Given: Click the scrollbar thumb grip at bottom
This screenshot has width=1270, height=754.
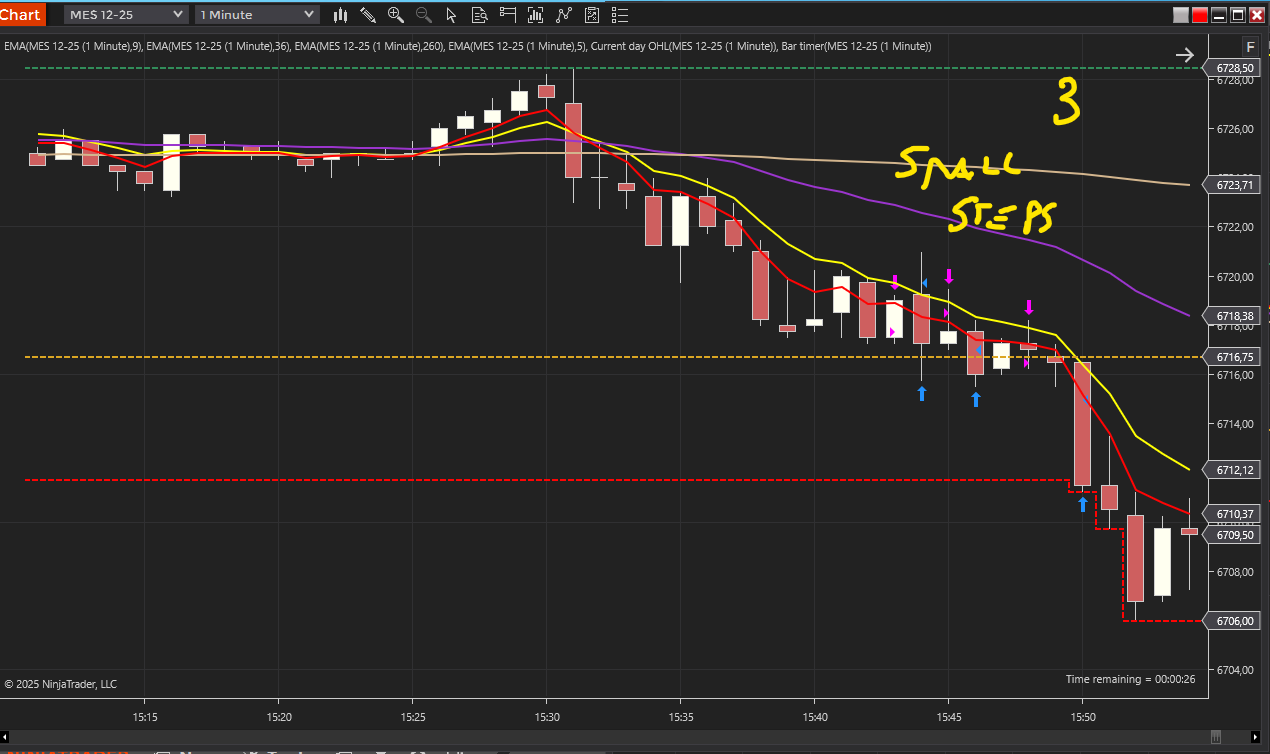Looking at the screenshot, I should click(1216, 737).
